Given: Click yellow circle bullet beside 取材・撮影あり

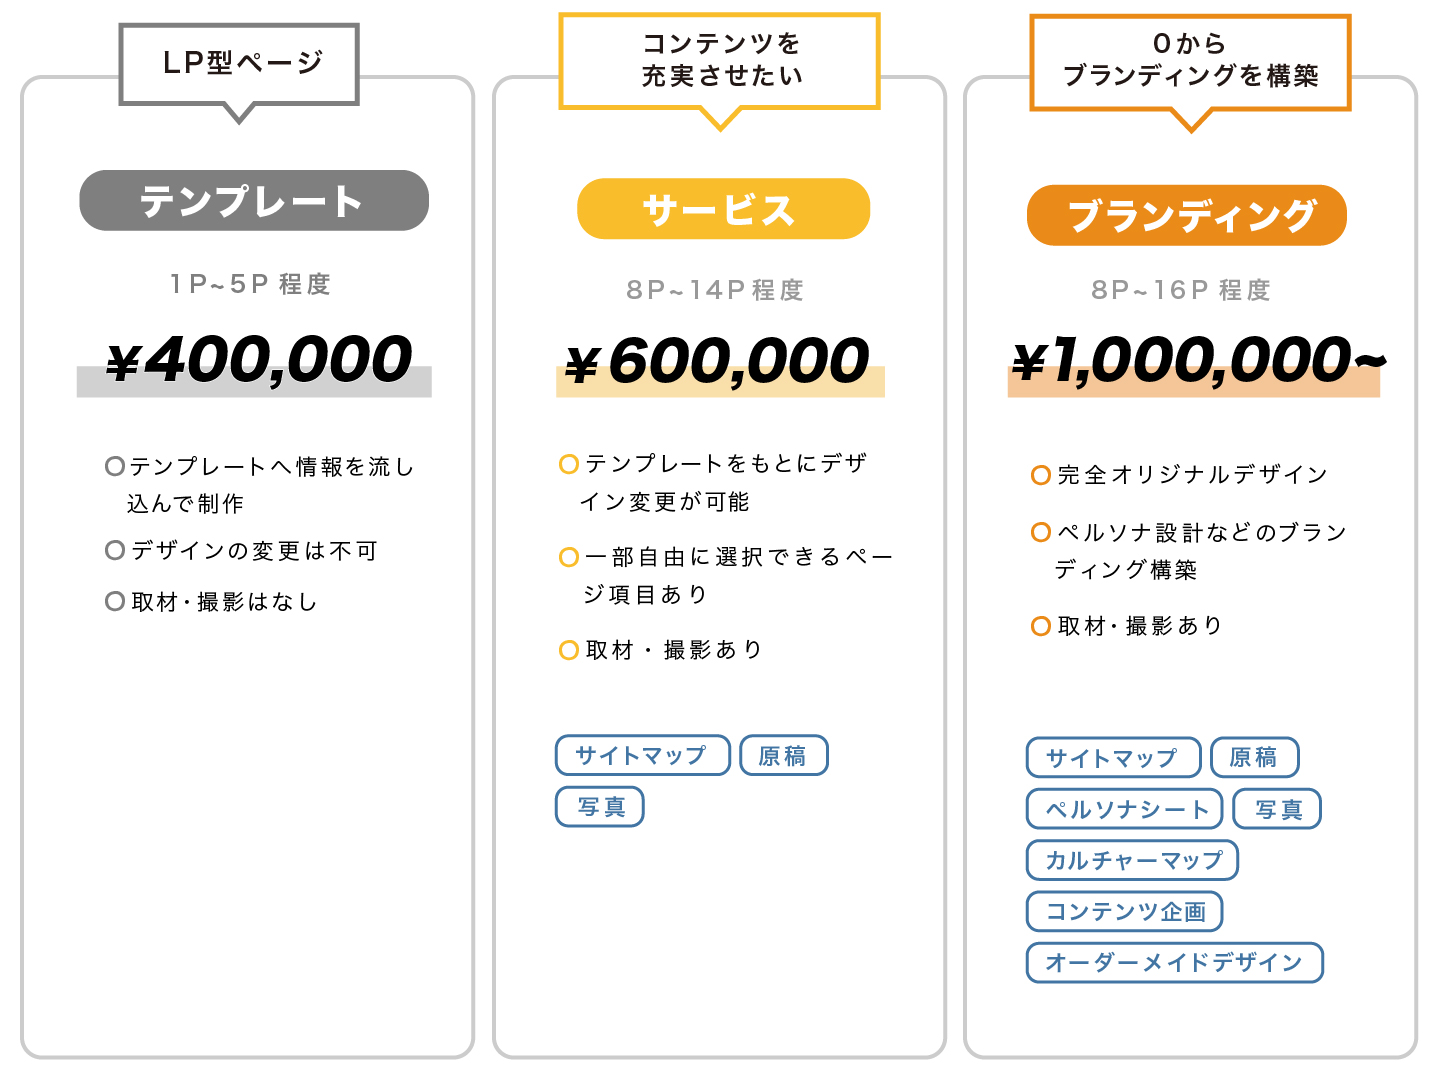Looking at the screenshot, I should click(x=569, y=650).
